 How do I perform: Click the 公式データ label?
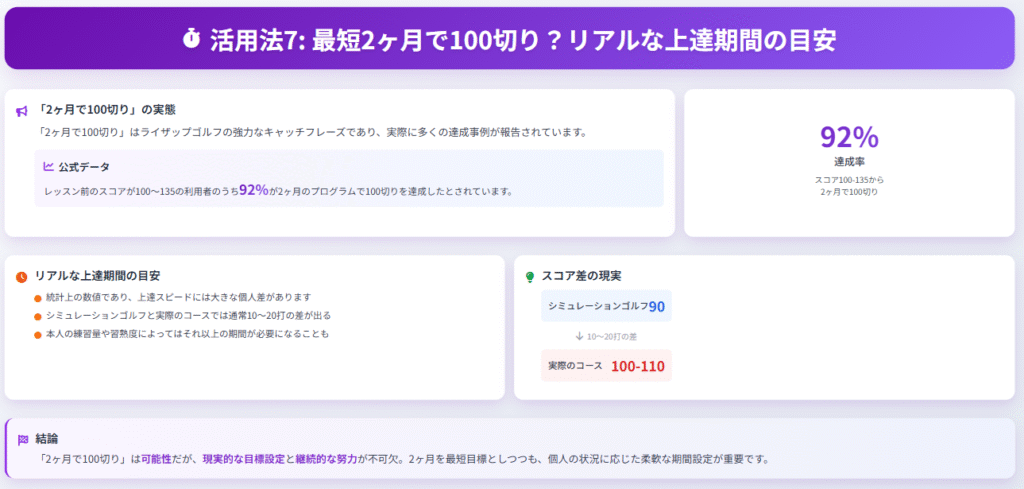pyautogui.click(x=82, y=166)
